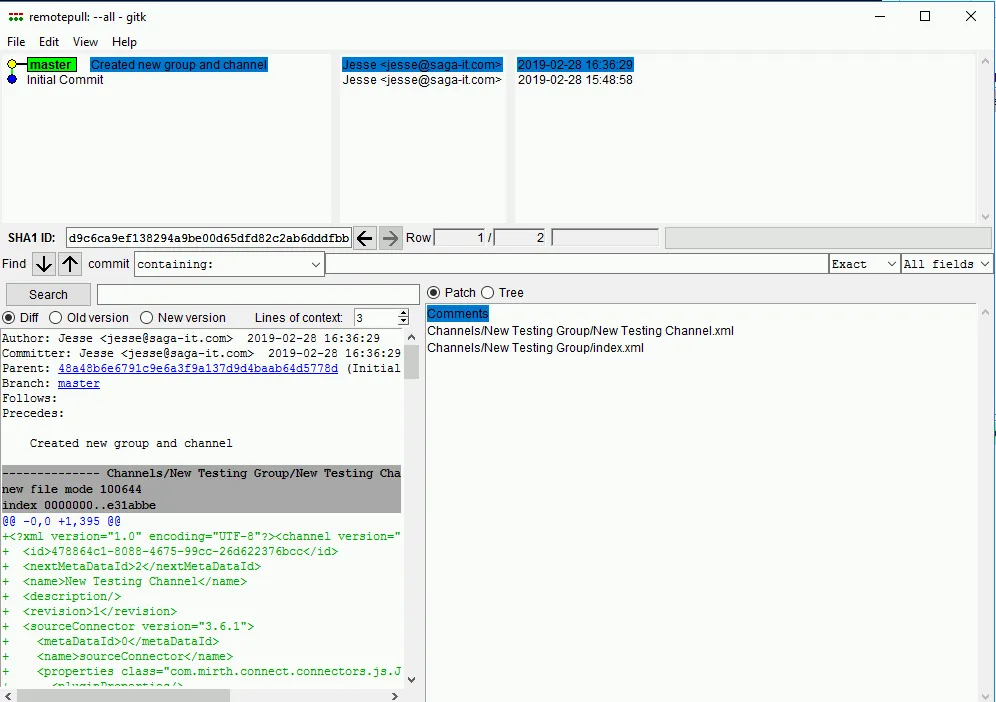
Task: Click the gitk icon in the title bar
Action: 14,16
